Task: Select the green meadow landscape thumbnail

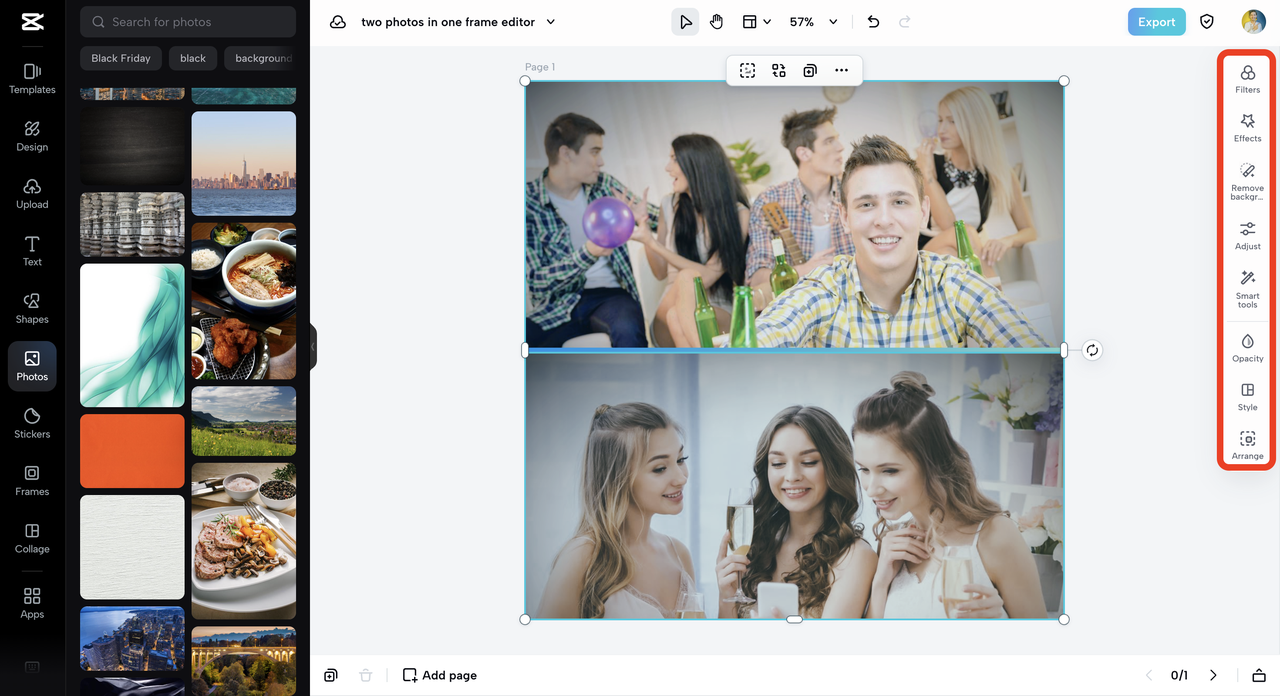Action: (244, 421)
